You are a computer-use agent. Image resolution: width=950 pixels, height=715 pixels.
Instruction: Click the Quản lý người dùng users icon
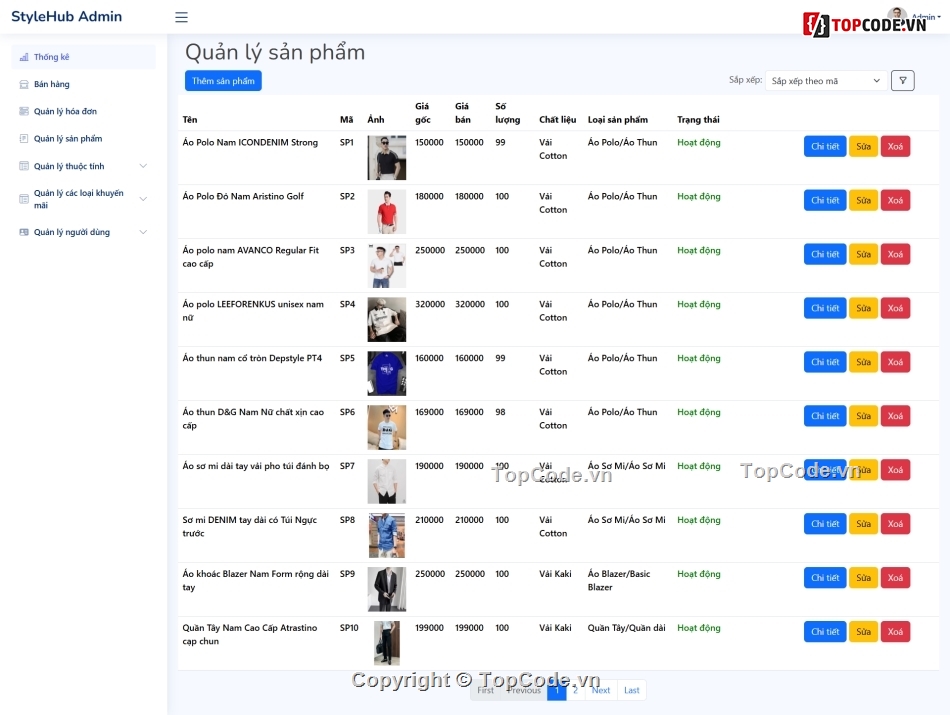coord(24,231)
